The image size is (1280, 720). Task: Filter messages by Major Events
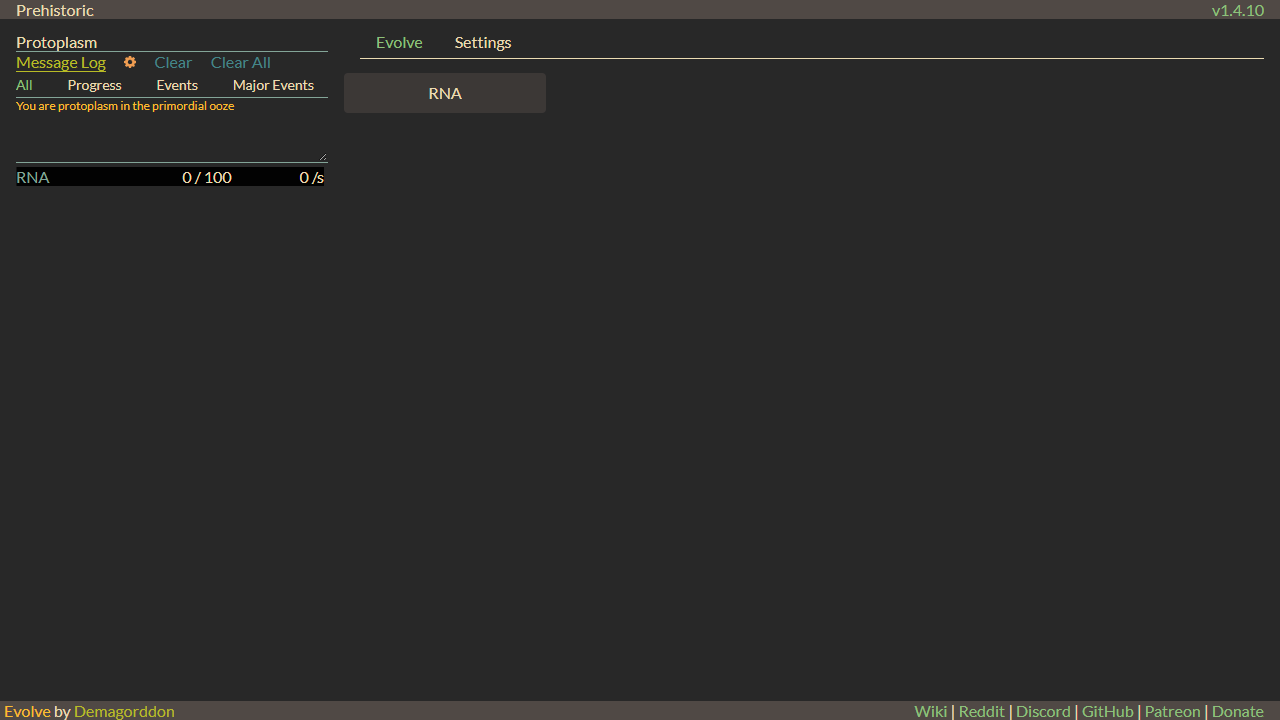pyautogui.click(x=273, y=85)
